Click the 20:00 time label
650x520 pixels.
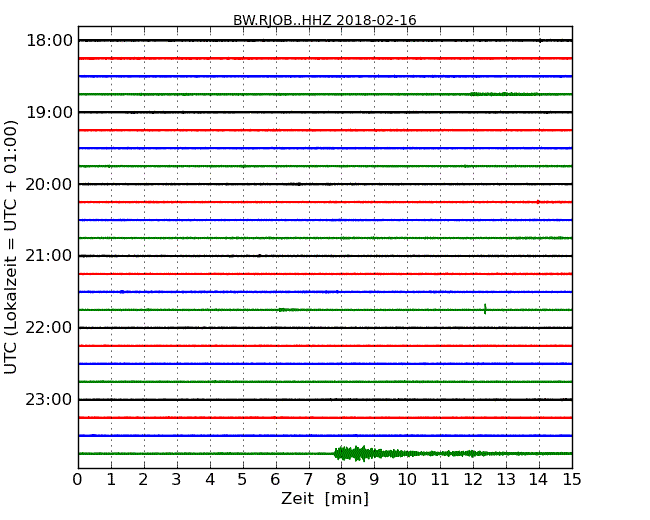click(x=49, y=184)
